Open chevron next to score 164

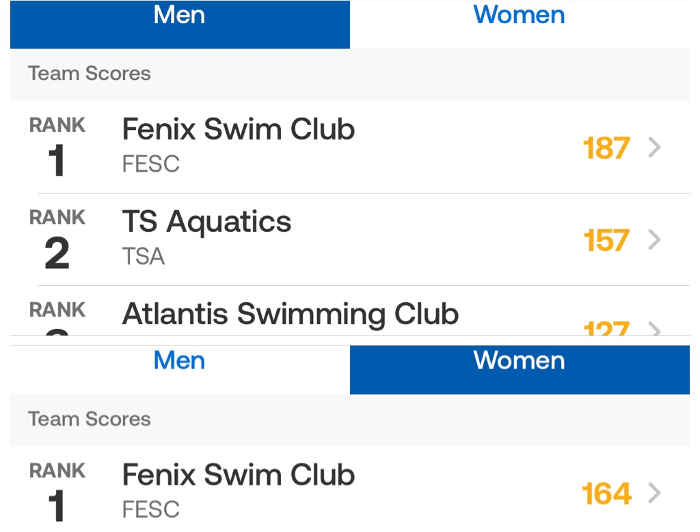[655, 493]
